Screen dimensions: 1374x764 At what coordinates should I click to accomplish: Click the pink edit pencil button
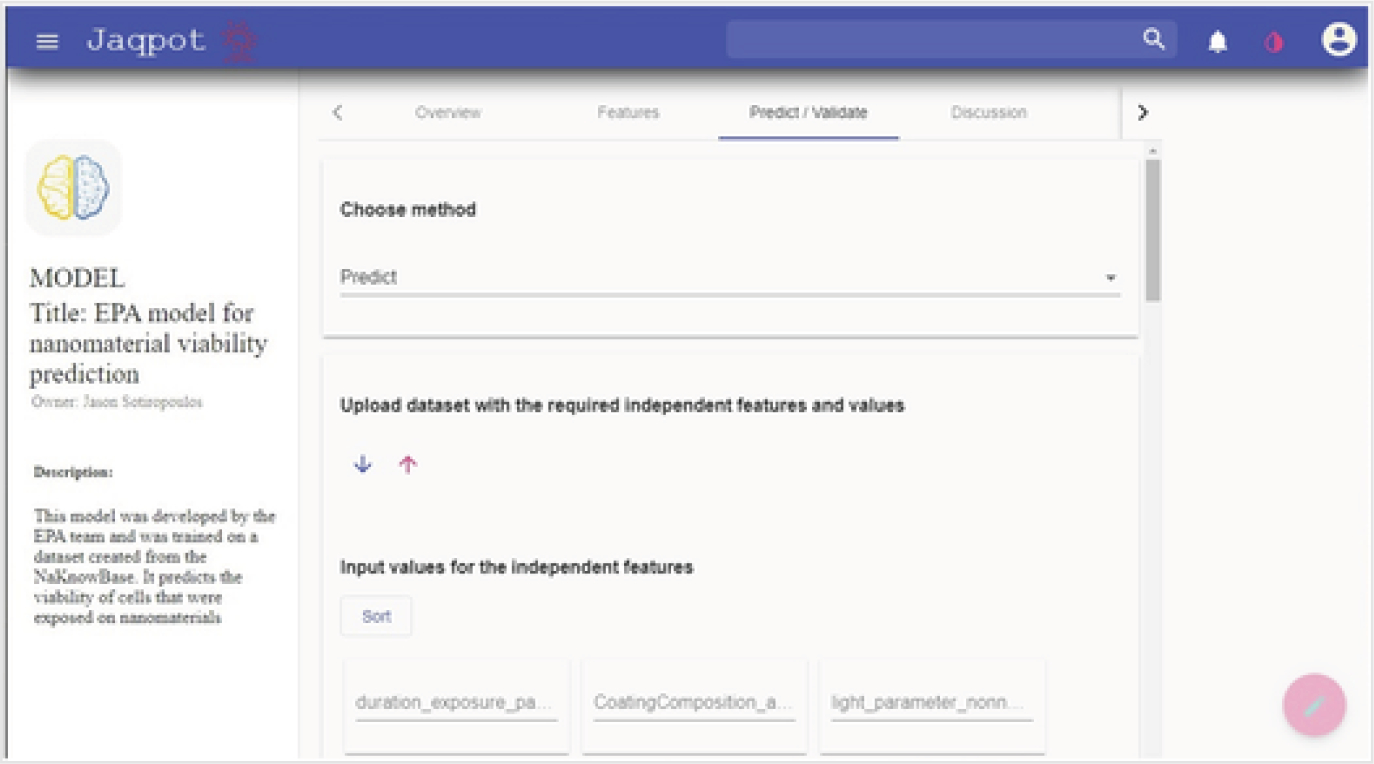(x=1314, y=705)
